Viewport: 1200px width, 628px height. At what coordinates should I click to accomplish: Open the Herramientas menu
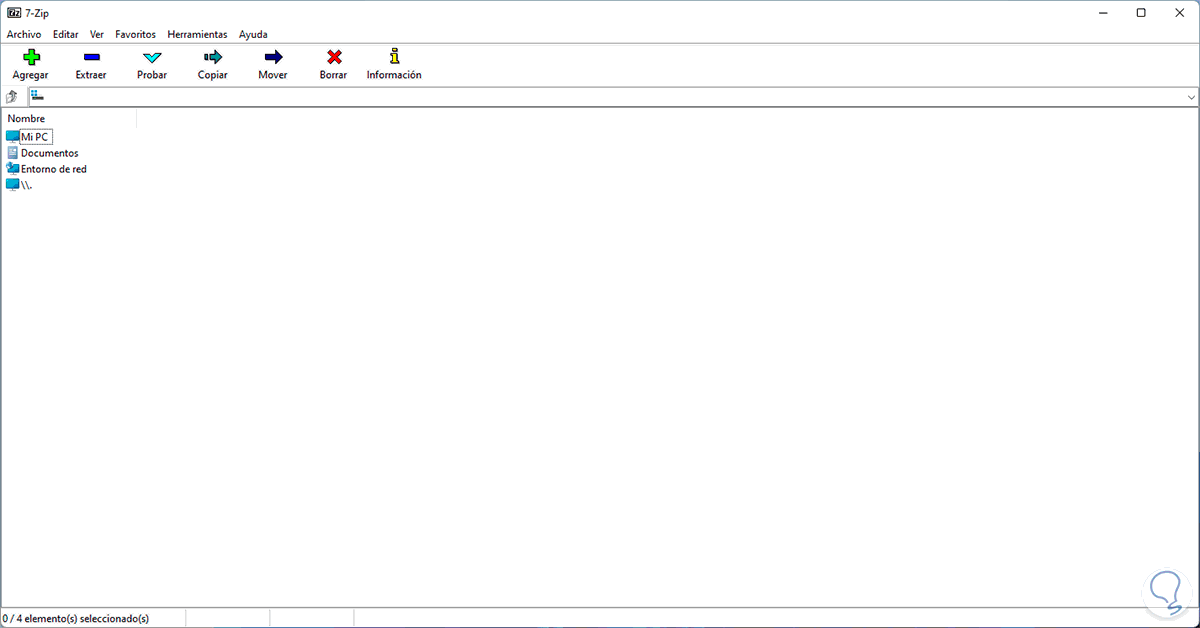pos(197,34)
